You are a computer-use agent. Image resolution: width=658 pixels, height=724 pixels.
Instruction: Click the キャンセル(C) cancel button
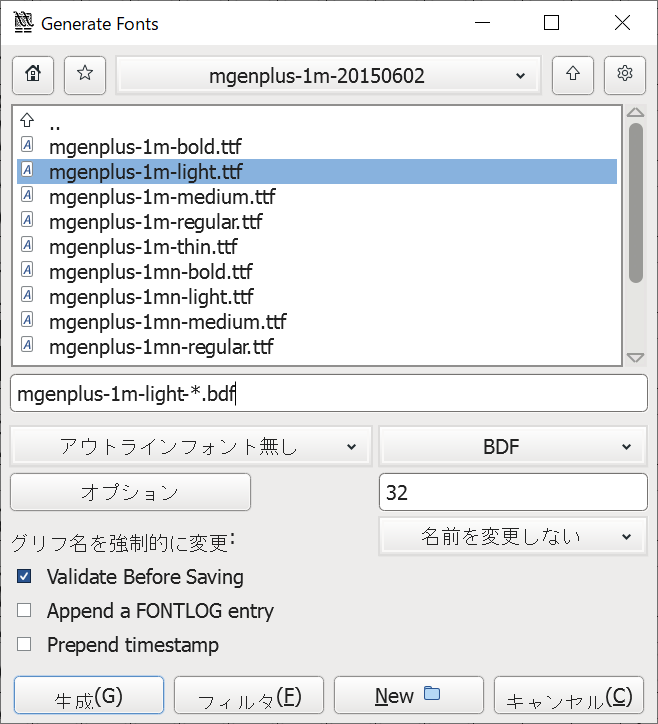[x=569, y=695]
